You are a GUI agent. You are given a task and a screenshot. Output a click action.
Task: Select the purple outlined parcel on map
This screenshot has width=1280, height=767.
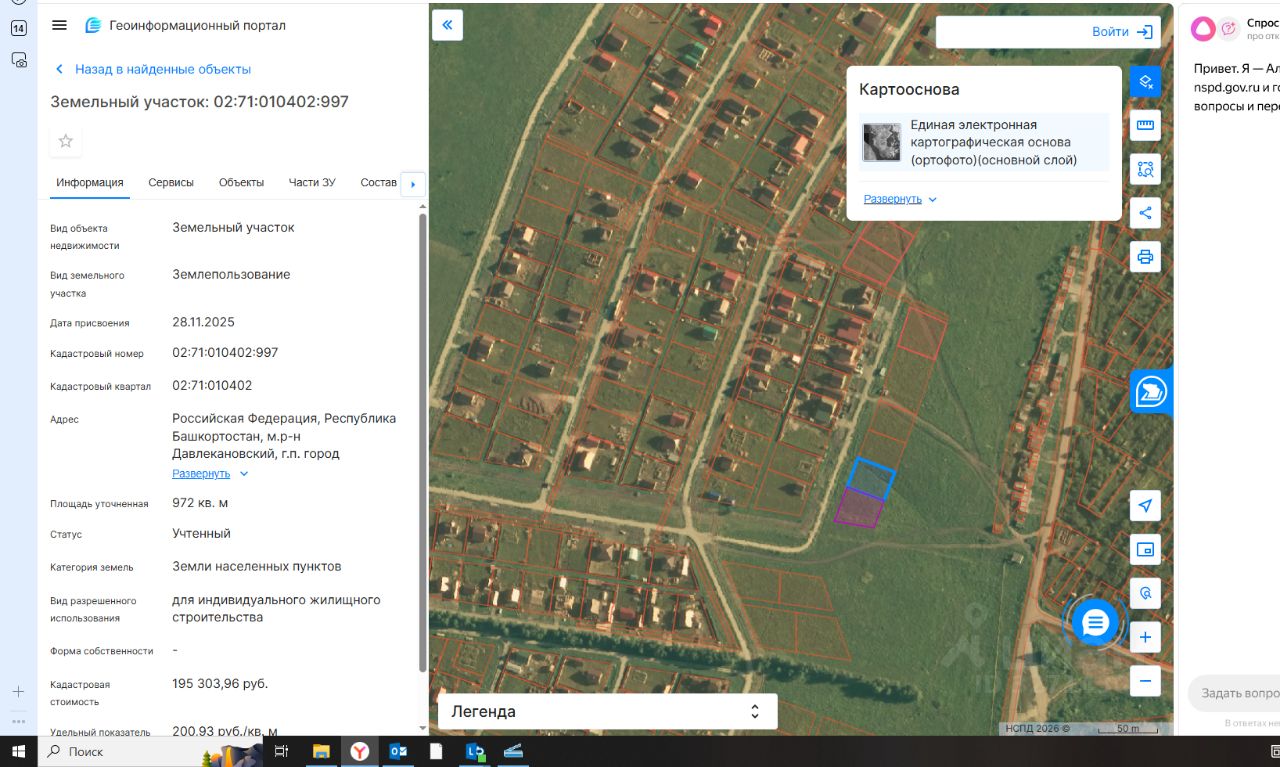(x=859, y=508)
